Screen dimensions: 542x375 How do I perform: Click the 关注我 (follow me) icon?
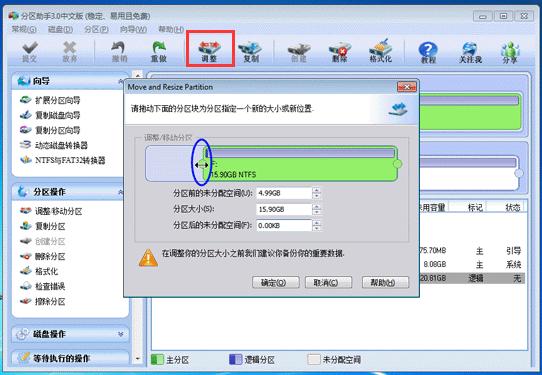click(470, 53)
